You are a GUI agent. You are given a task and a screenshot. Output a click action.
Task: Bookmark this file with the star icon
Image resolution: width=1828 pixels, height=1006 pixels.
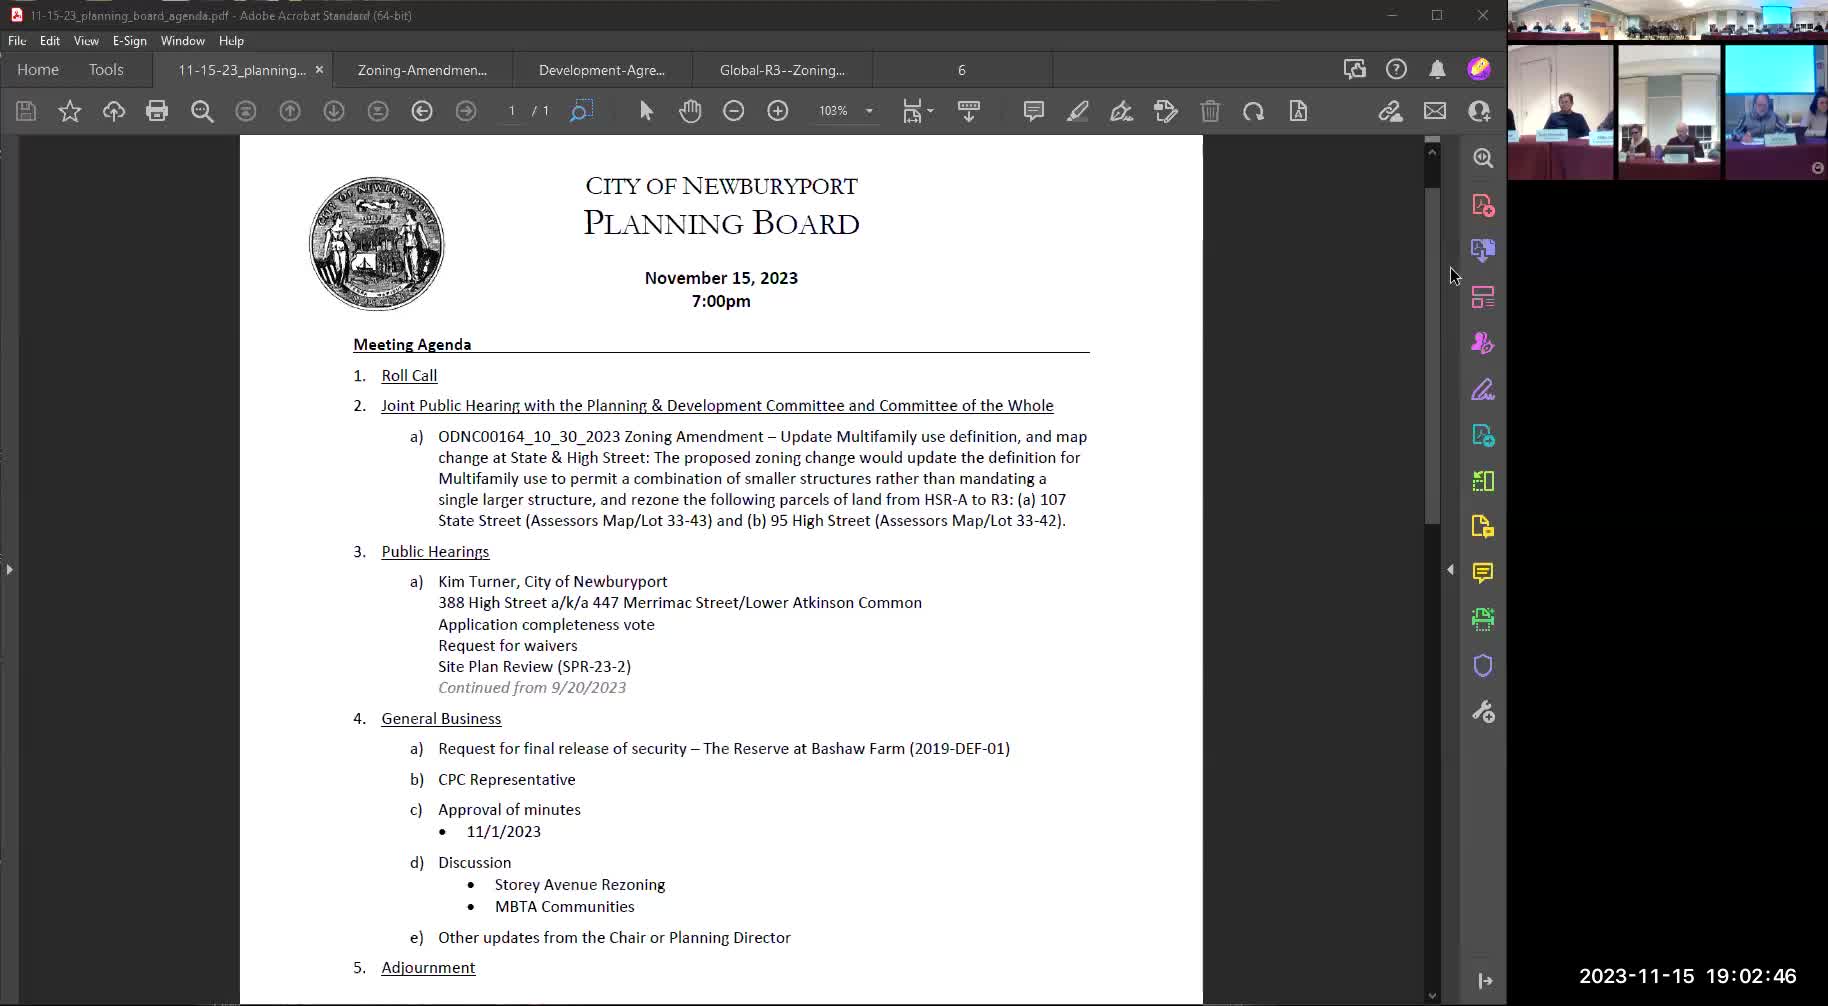[70, 111]
